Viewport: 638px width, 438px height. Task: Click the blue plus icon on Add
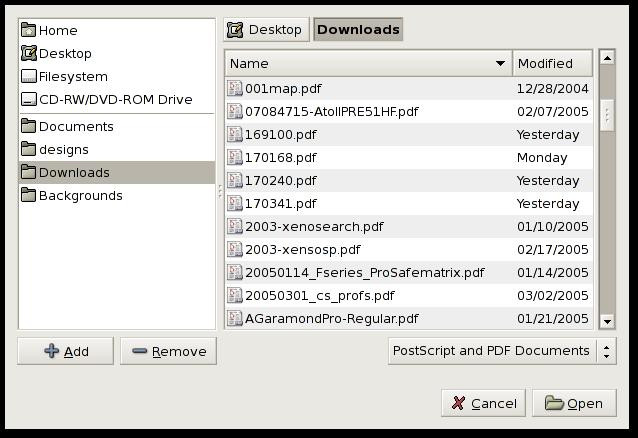point(52,350)
